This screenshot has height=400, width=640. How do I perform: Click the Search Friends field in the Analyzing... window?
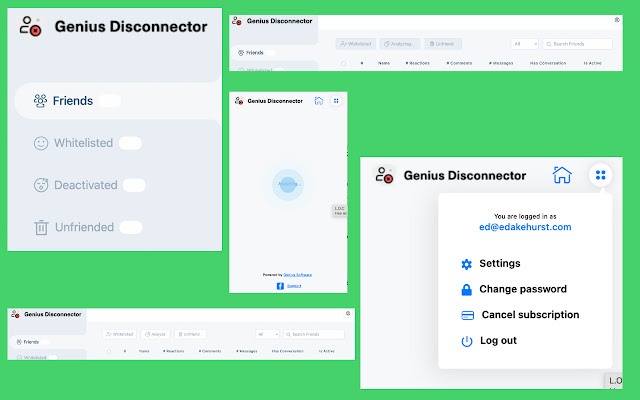(x=578, y=44)
